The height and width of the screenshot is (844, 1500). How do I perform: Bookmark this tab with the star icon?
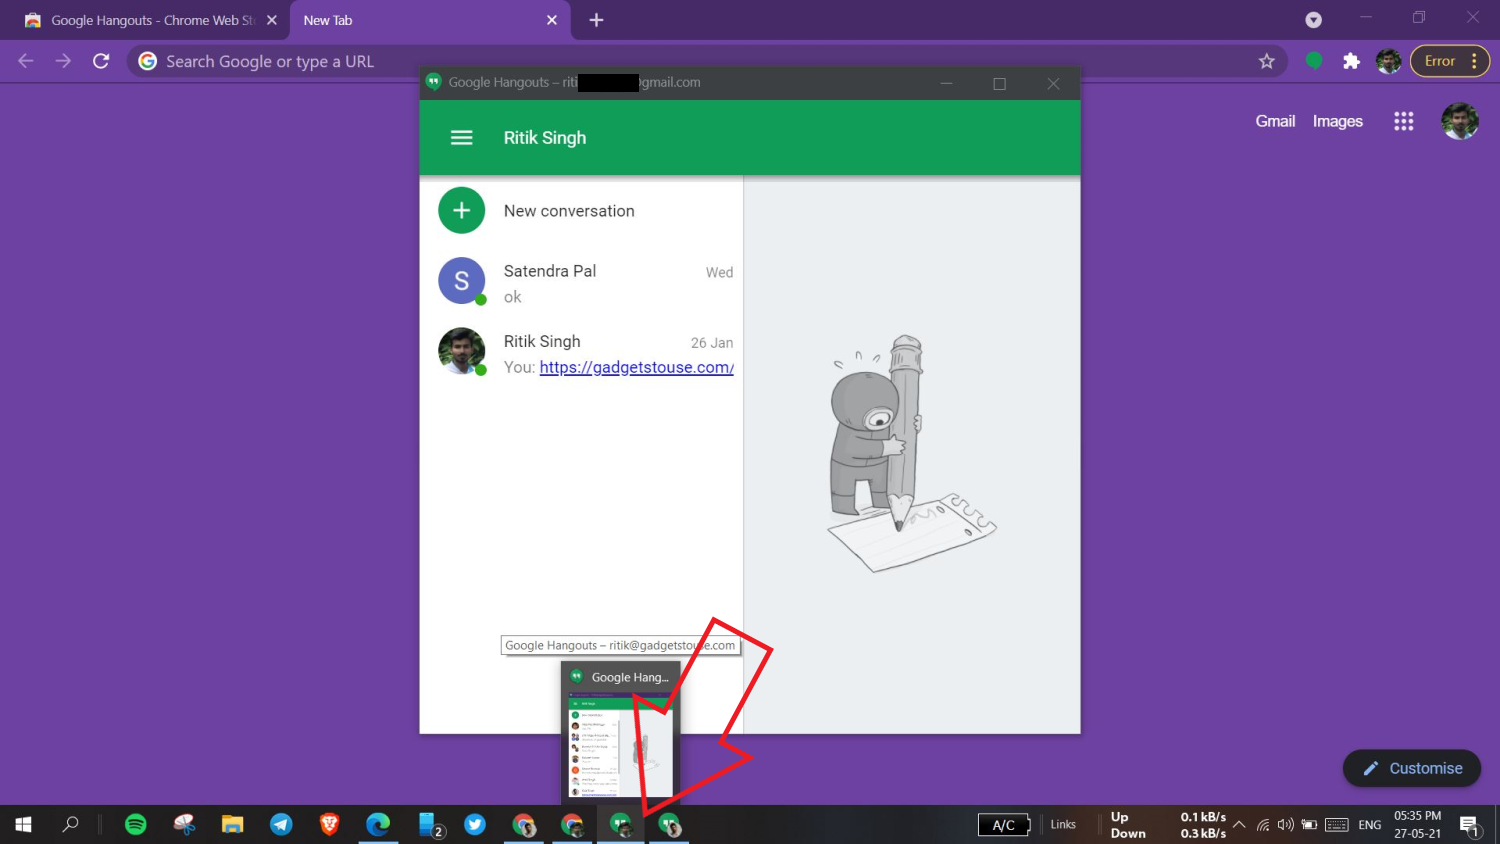1267,61
